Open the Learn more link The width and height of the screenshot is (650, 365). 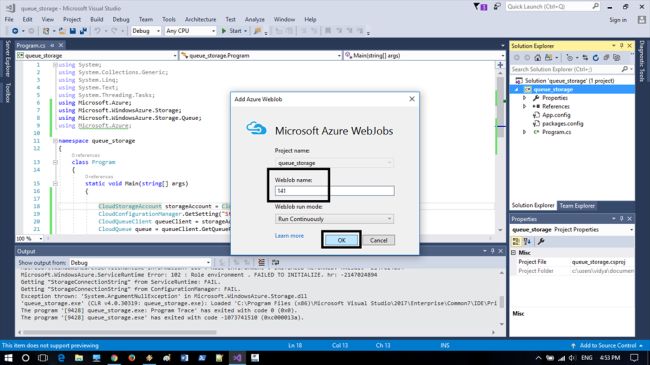(x=289, y=236)
